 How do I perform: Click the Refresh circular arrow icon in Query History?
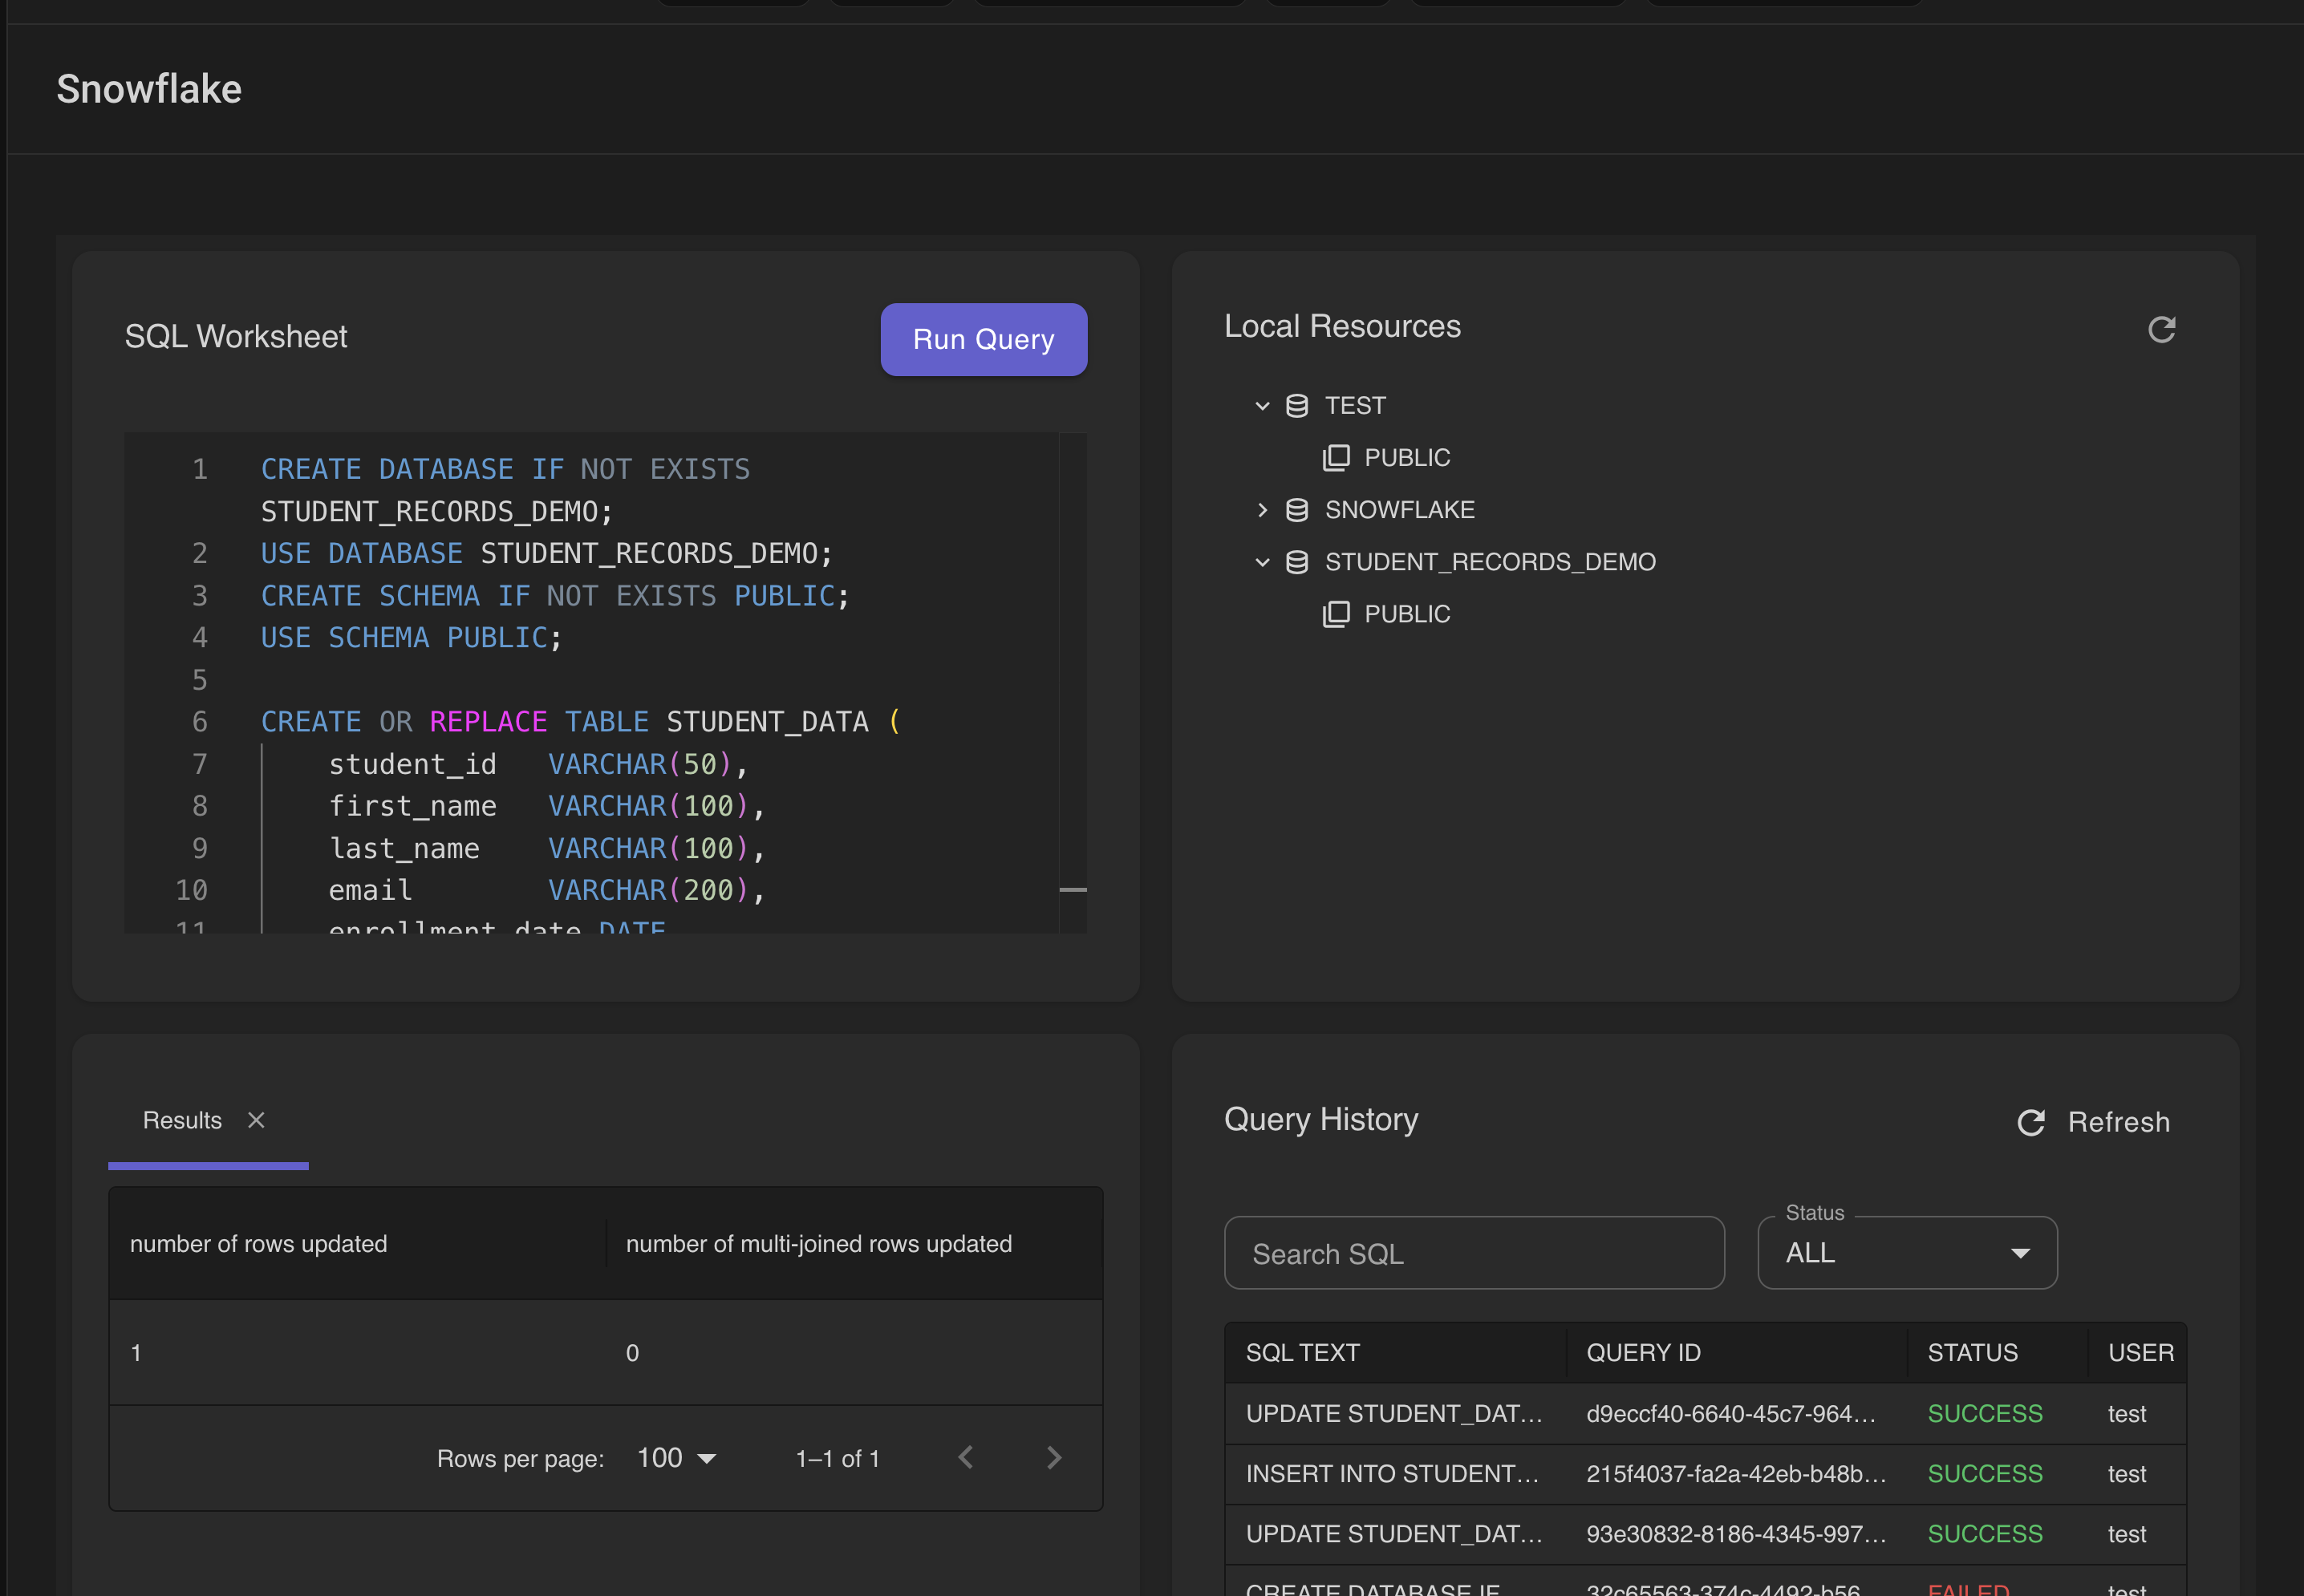click(2031, 1122)
